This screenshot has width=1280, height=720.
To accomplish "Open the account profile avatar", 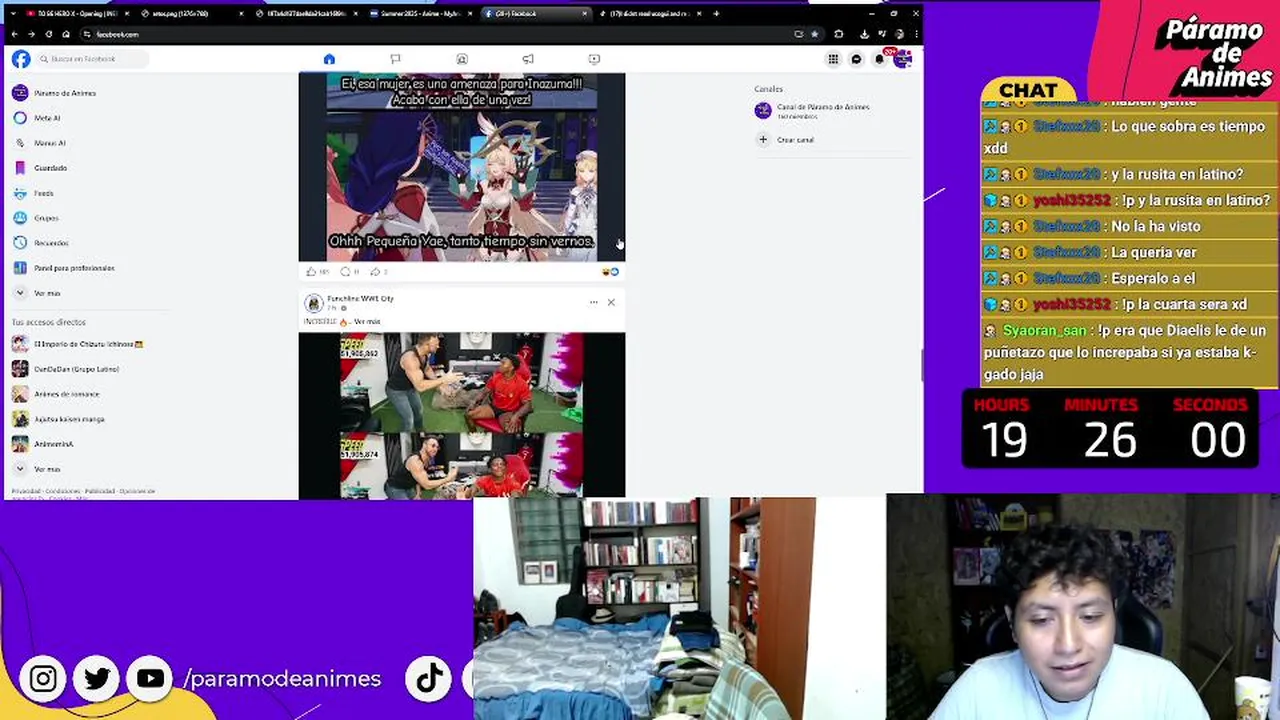I will 902,59.
